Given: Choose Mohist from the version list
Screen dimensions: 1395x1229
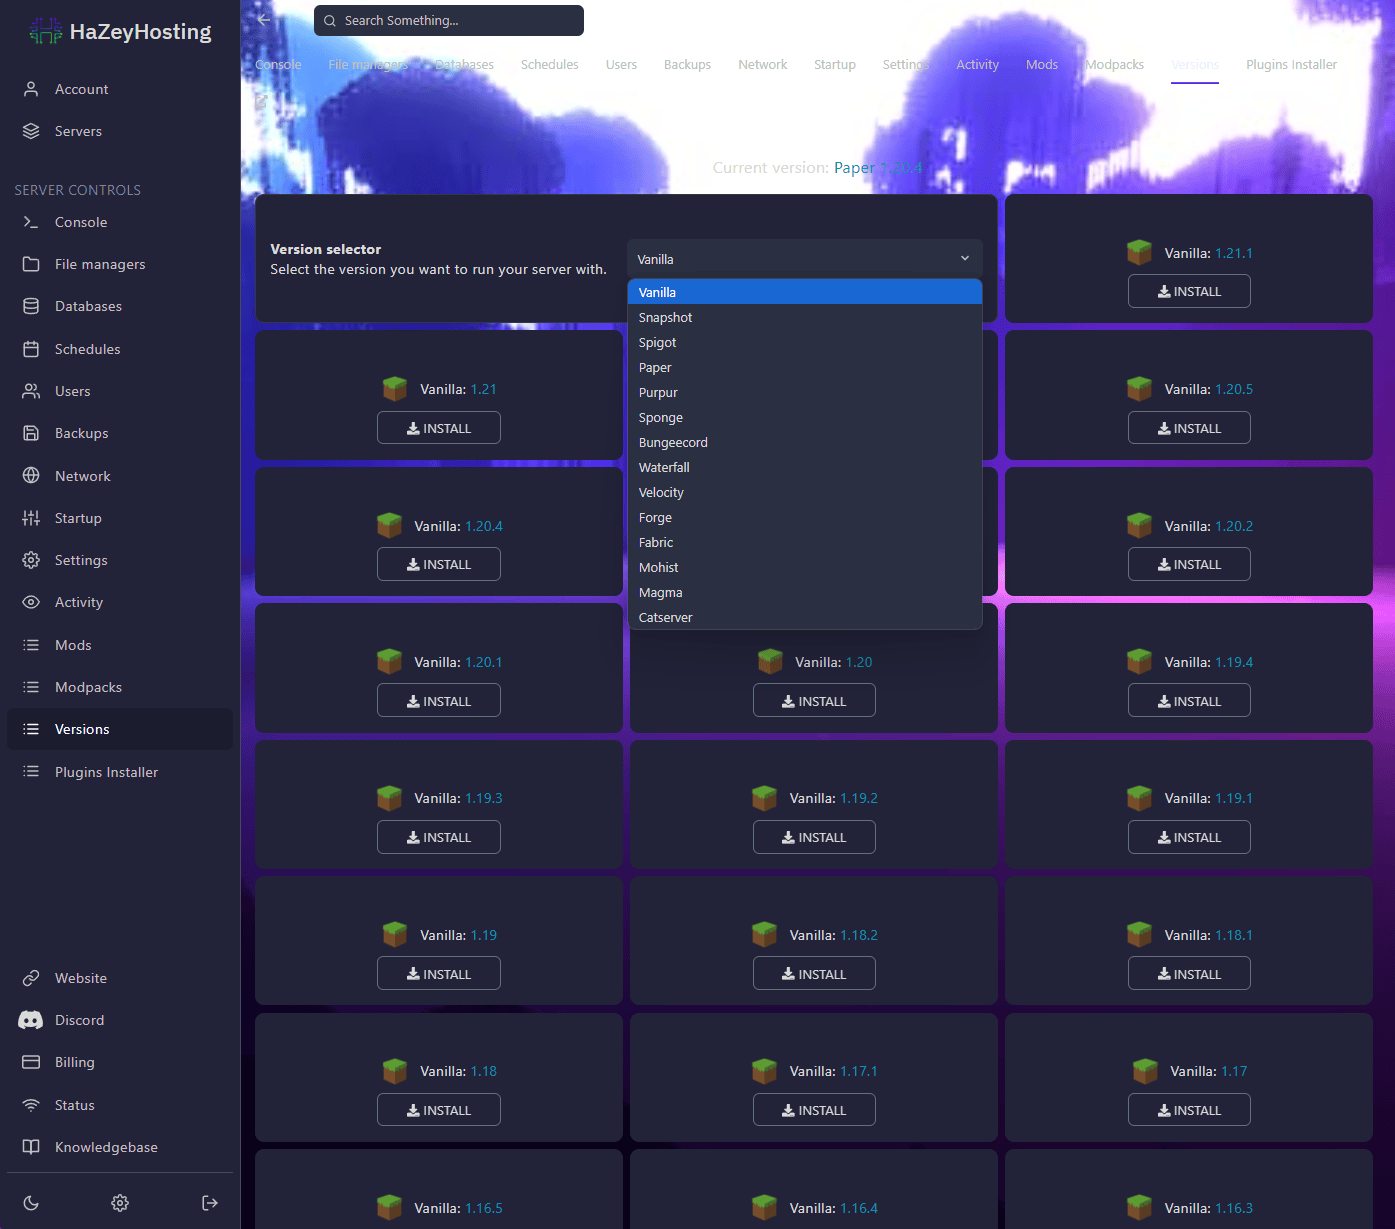Looking at the screenshot, I should point(804,567).
